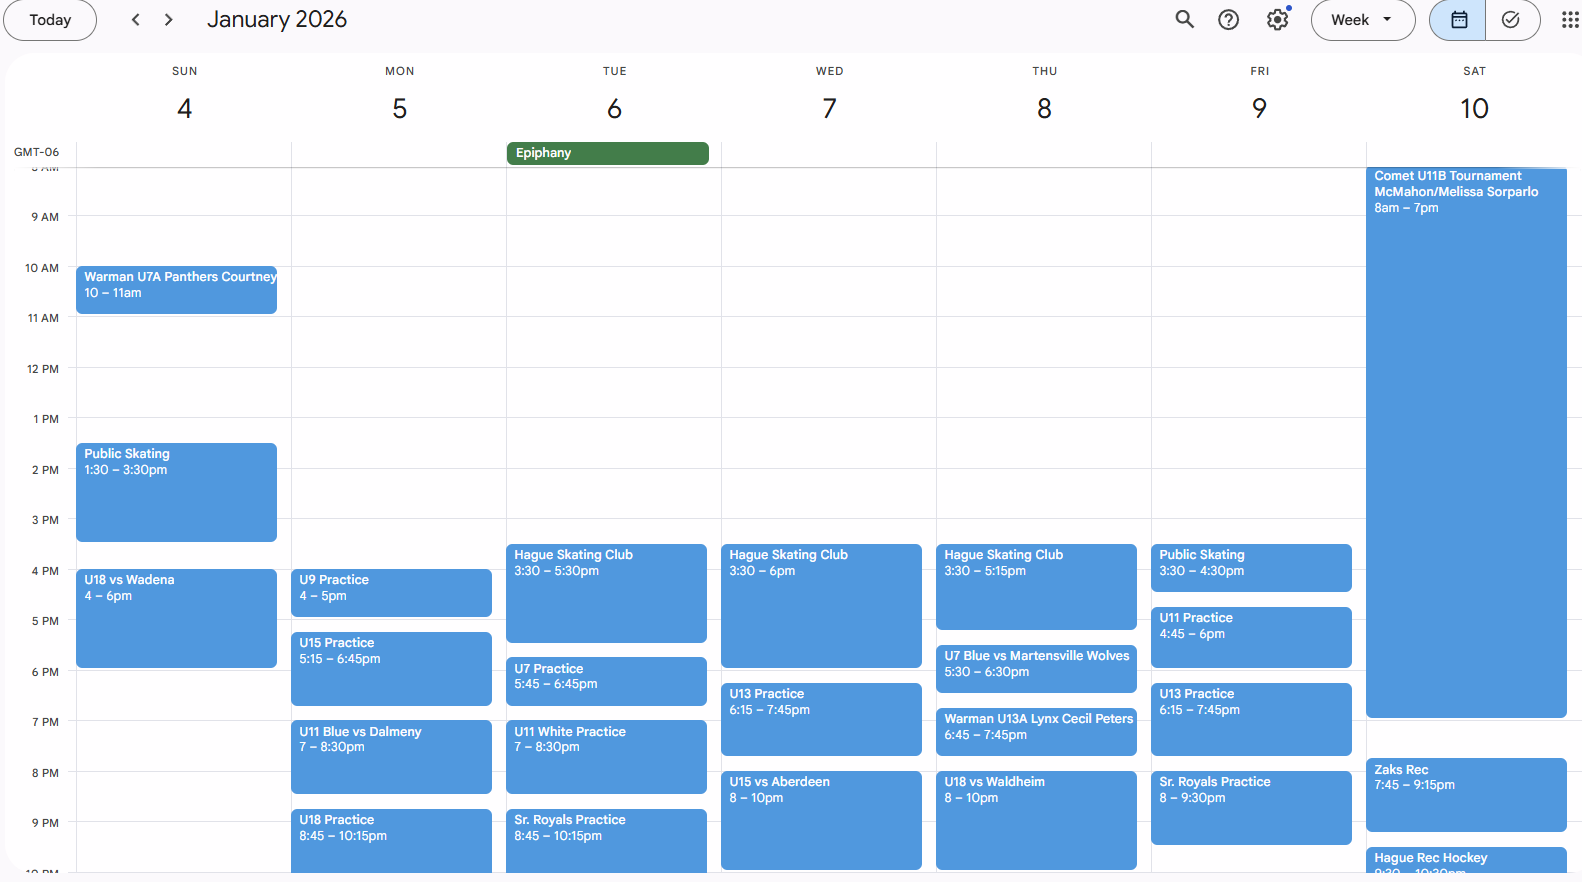This screenshot has width=1582, height=882.
Task: Open the Support help icon
Action: [x=1228, y=20]
